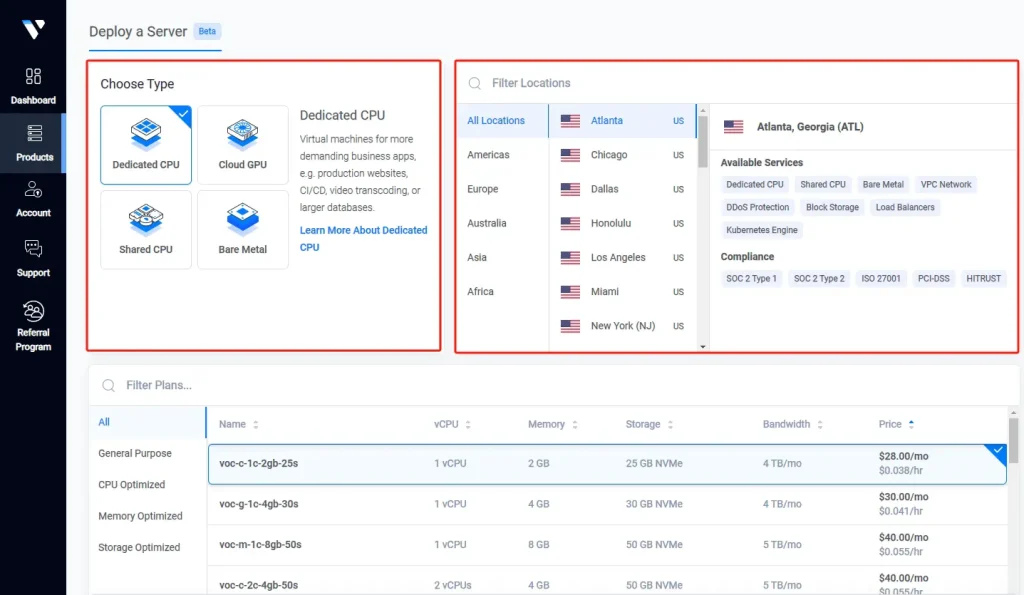Click the US flag beside Dallas
Image resolution: width=1024 pixels, height=595 pixels.
tap(570, 189)
